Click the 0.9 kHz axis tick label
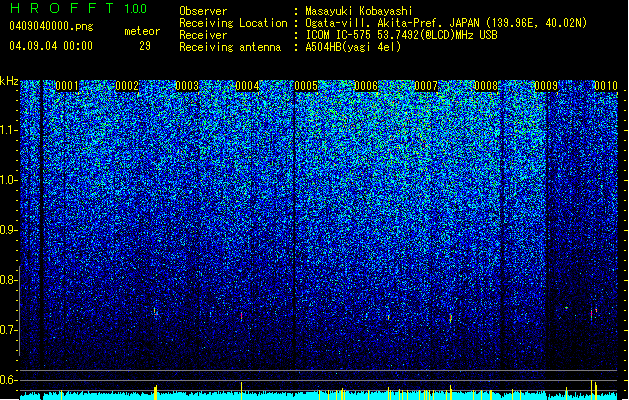The height and width of the screenshot is (400, 629). (9, 230)
